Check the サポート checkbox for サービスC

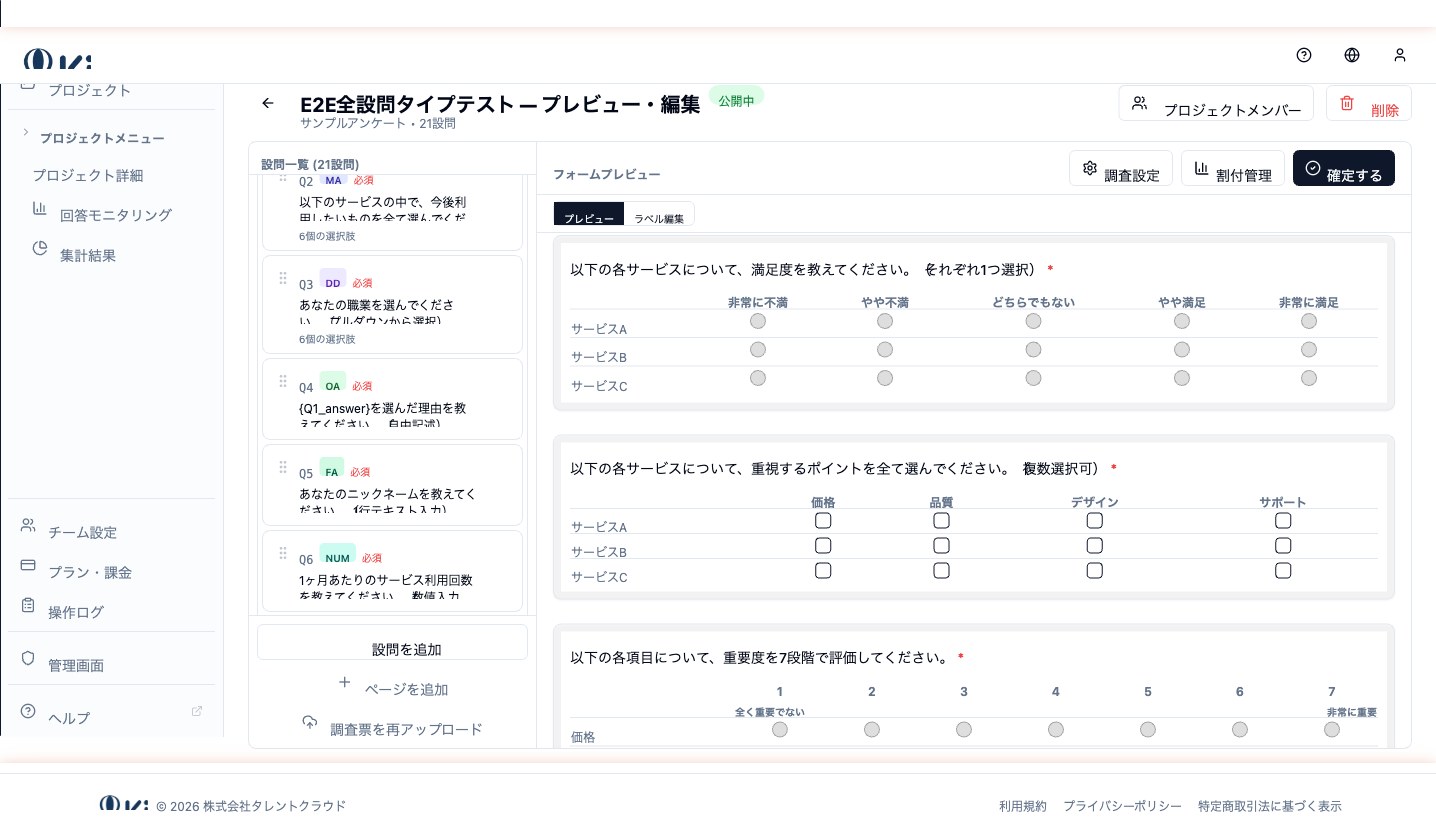pyautogui.click(x=1283, y=571)
